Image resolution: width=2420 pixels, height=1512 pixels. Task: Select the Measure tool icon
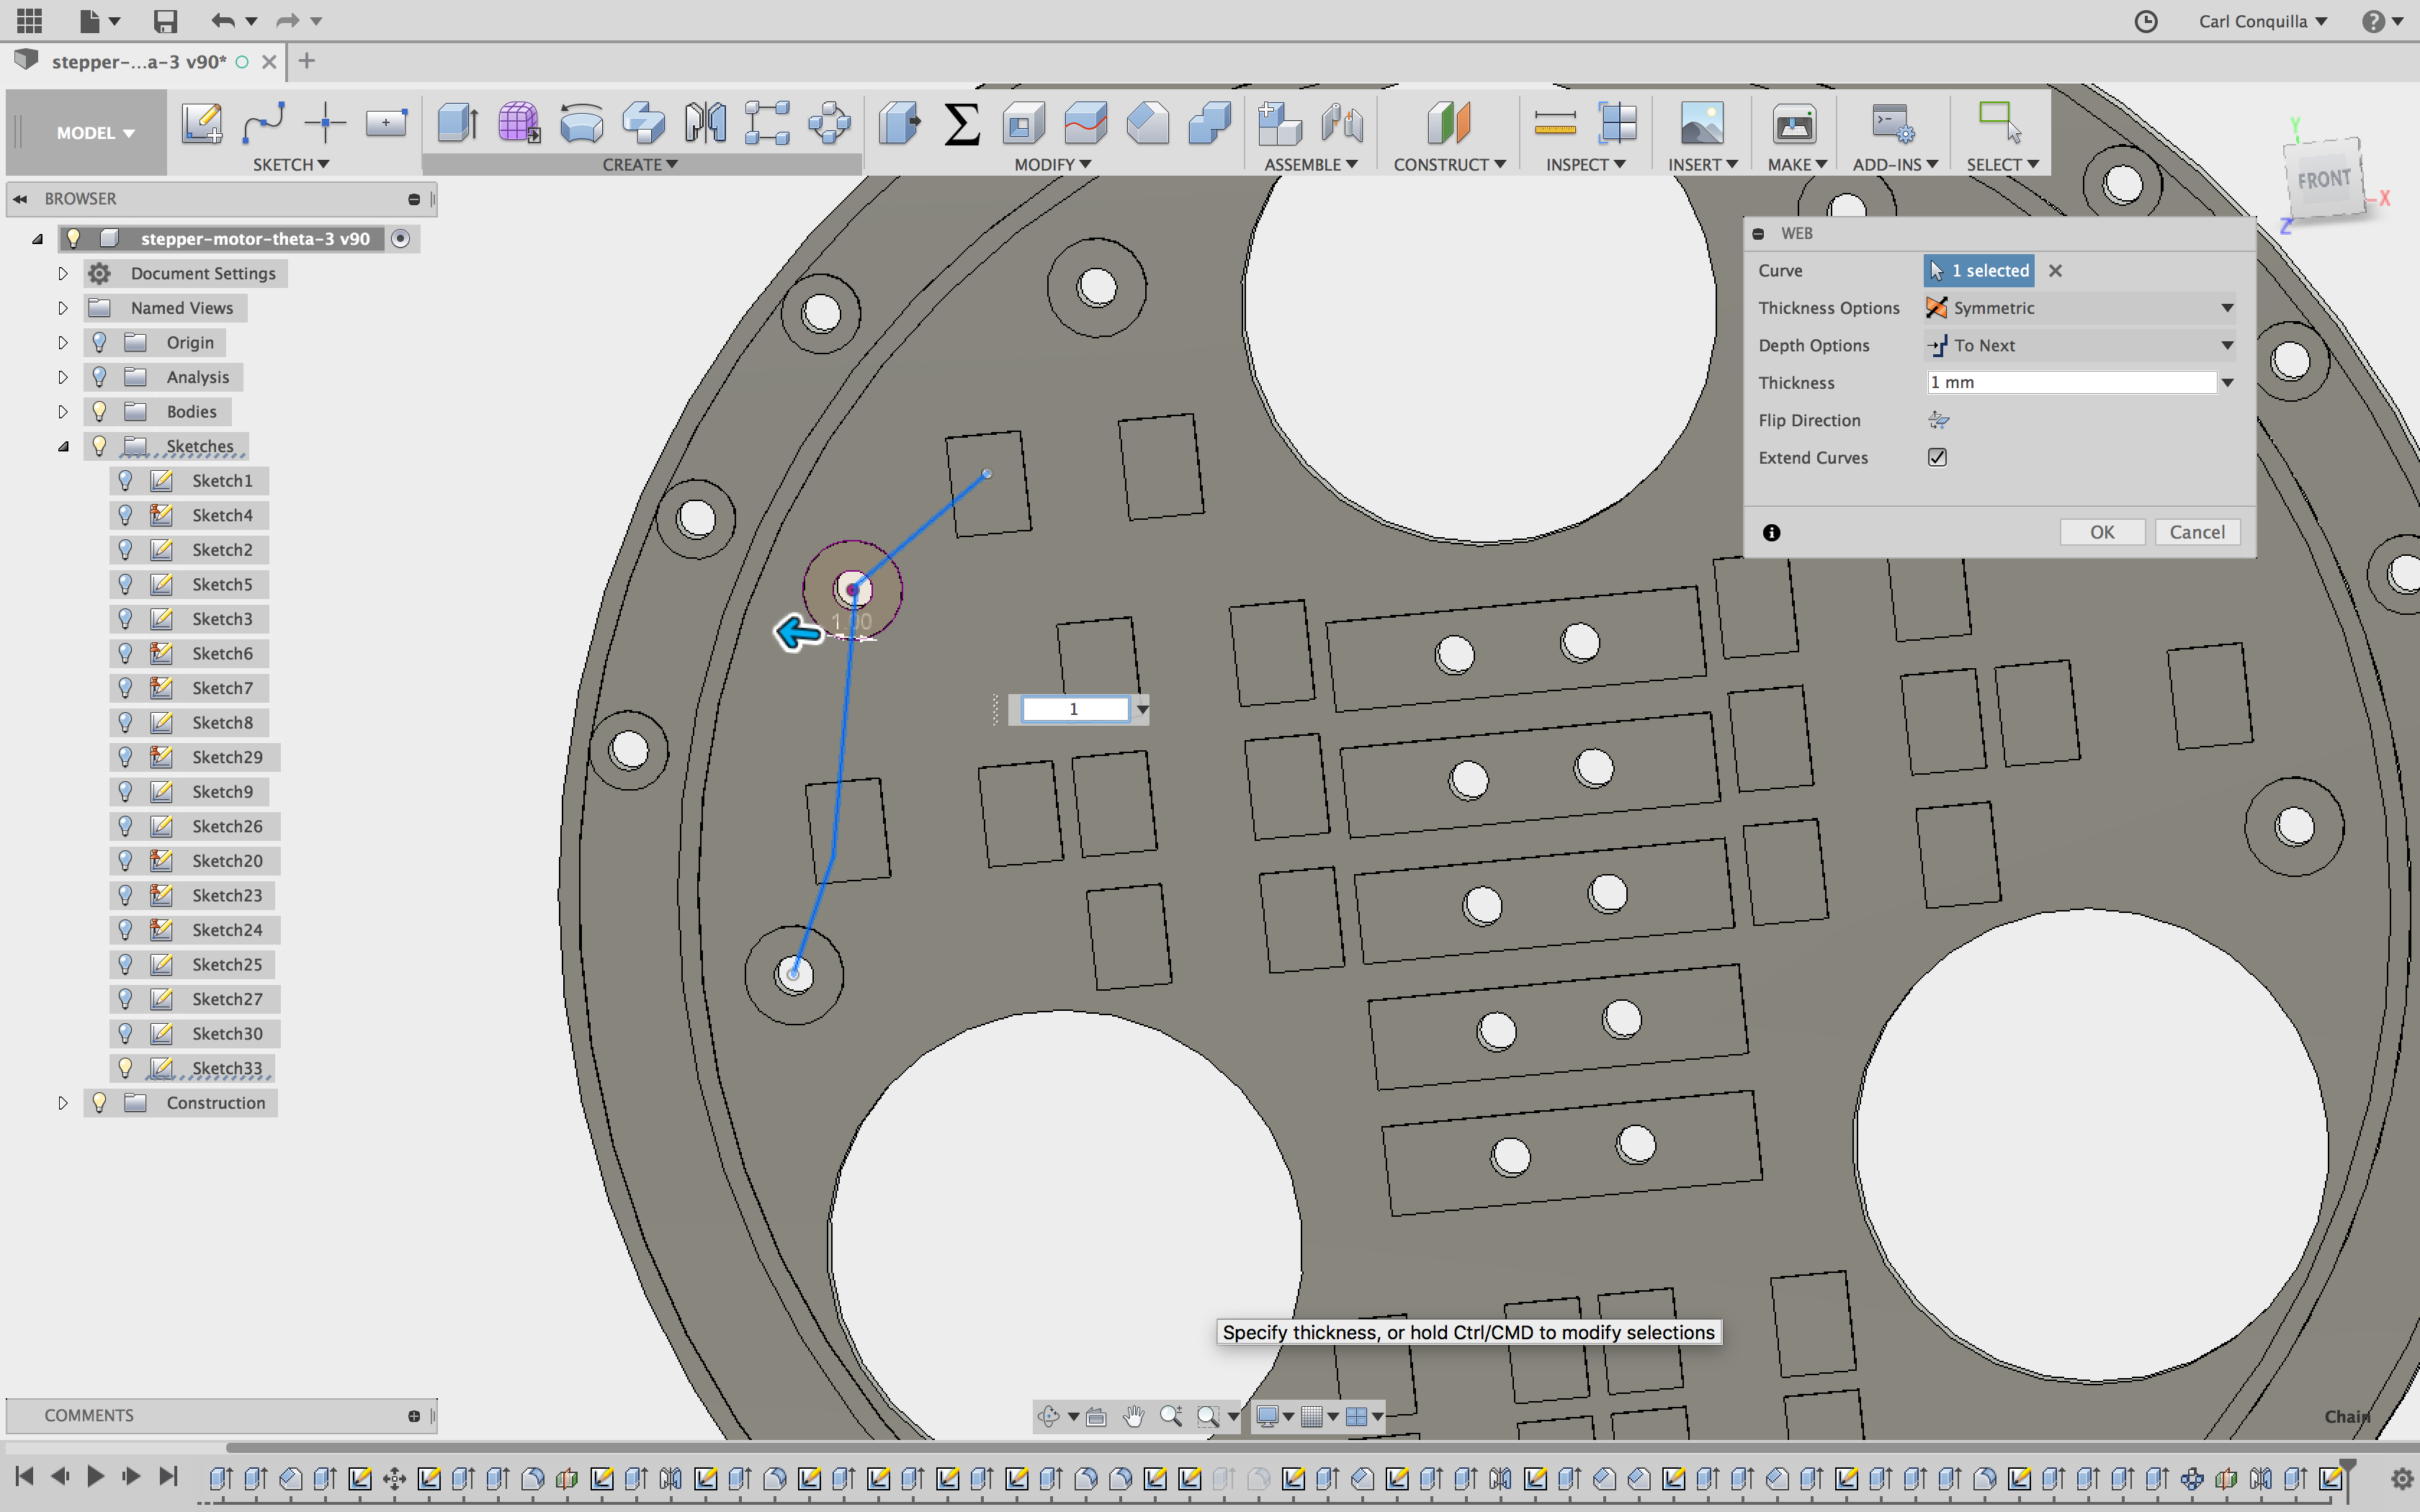coord(1555,124)
